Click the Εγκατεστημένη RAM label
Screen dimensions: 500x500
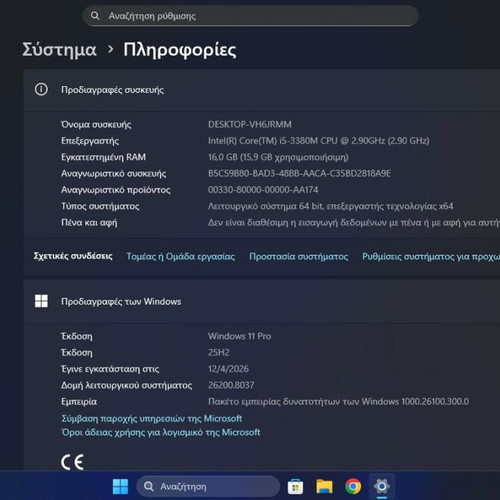[103, 157]
